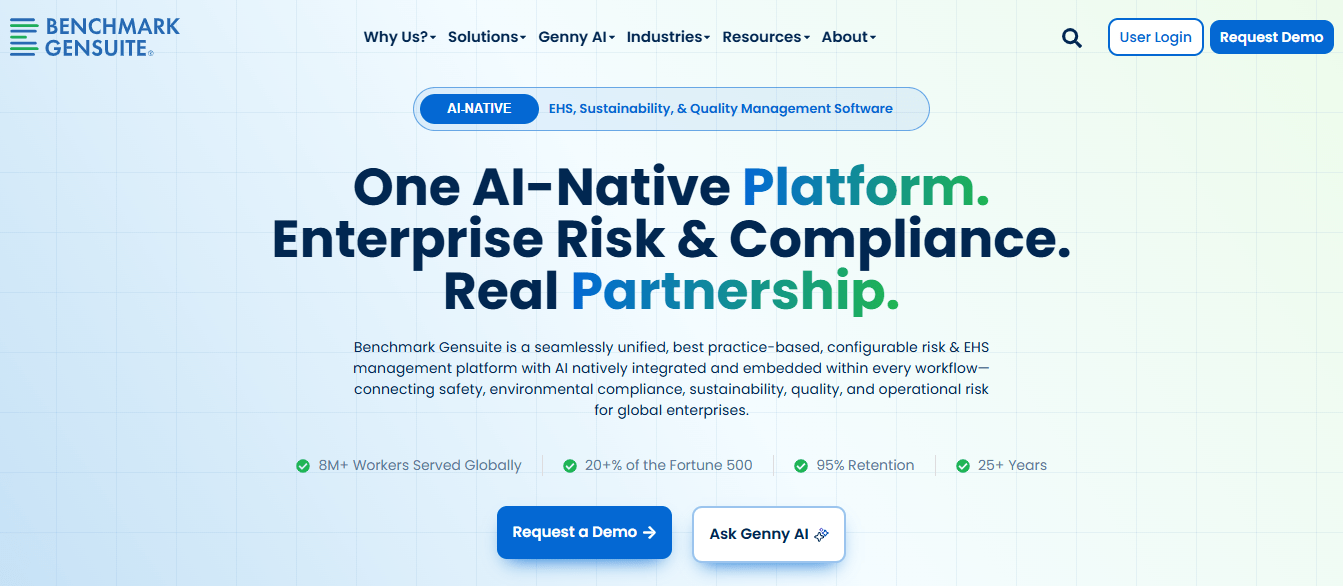The image size is (1343, 586).
Task: Click the "8M+ Workers Served Globally" text
Action: [x=420, y=465]
